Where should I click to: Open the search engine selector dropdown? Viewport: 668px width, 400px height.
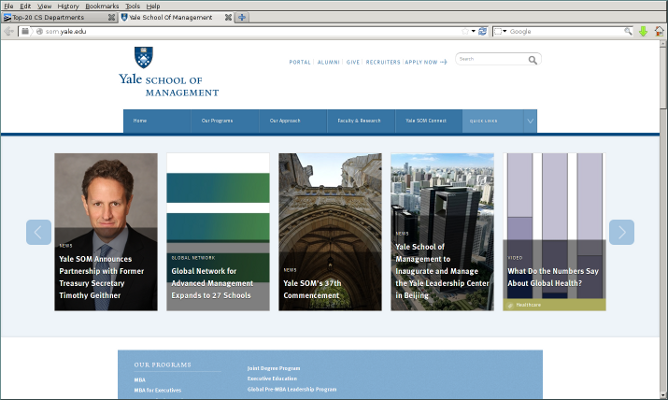pos(500,32)
